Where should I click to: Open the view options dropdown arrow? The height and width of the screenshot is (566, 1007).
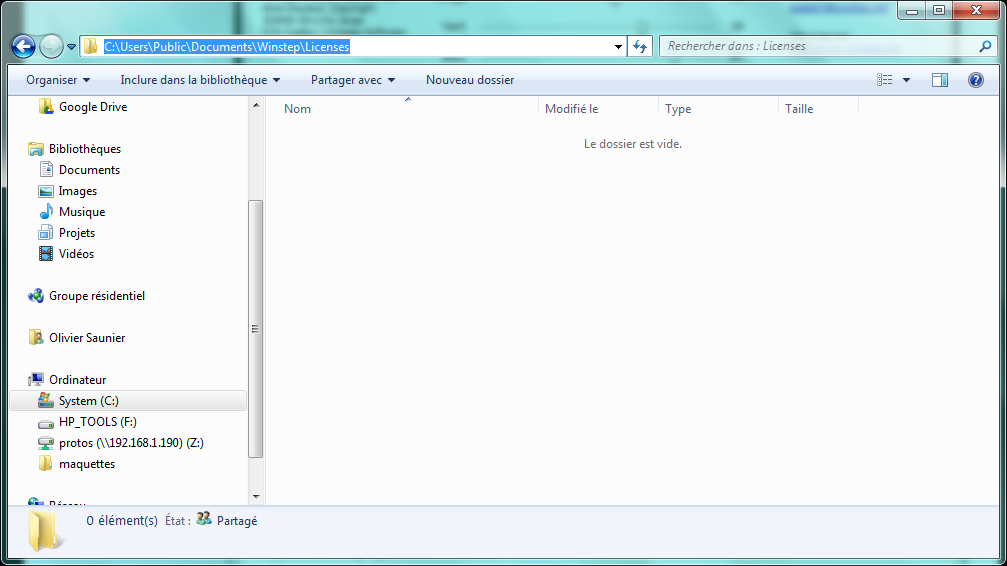[x=906, y=80]
